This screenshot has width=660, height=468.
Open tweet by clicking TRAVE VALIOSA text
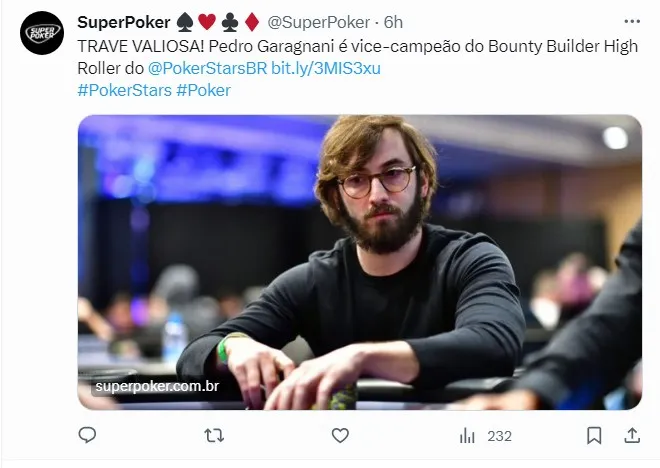pyautogui.click(x=141, y=46)
